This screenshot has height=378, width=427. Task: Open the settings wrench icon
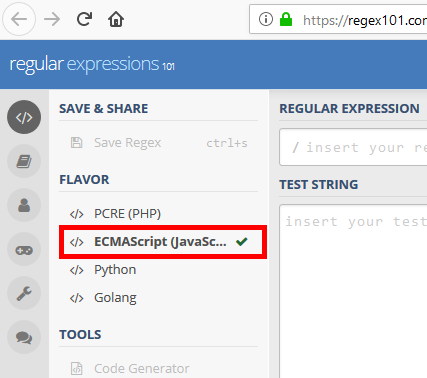click(x=24, y=293)
